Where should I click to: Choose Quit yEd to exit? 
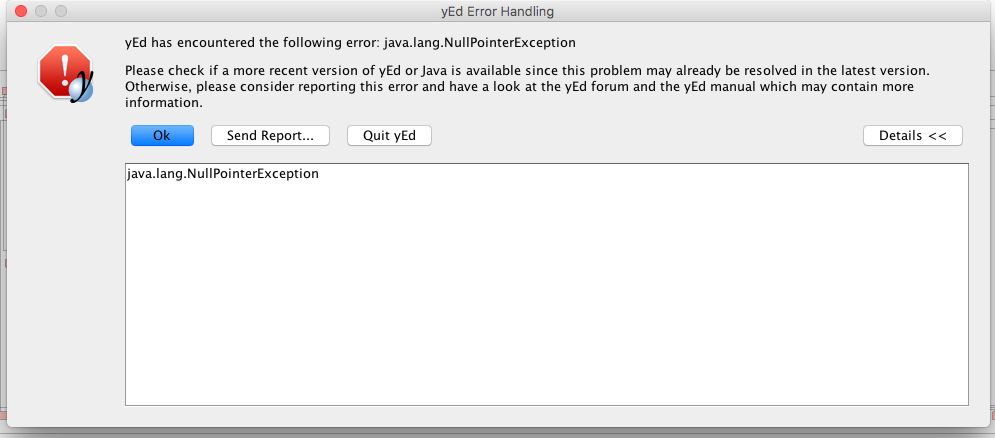coord(389,136)
